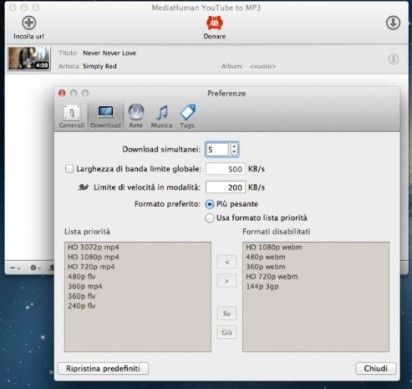Select 360p flv in priority list
The width and height of the screenshot is (412, 389).
[82, 296]
